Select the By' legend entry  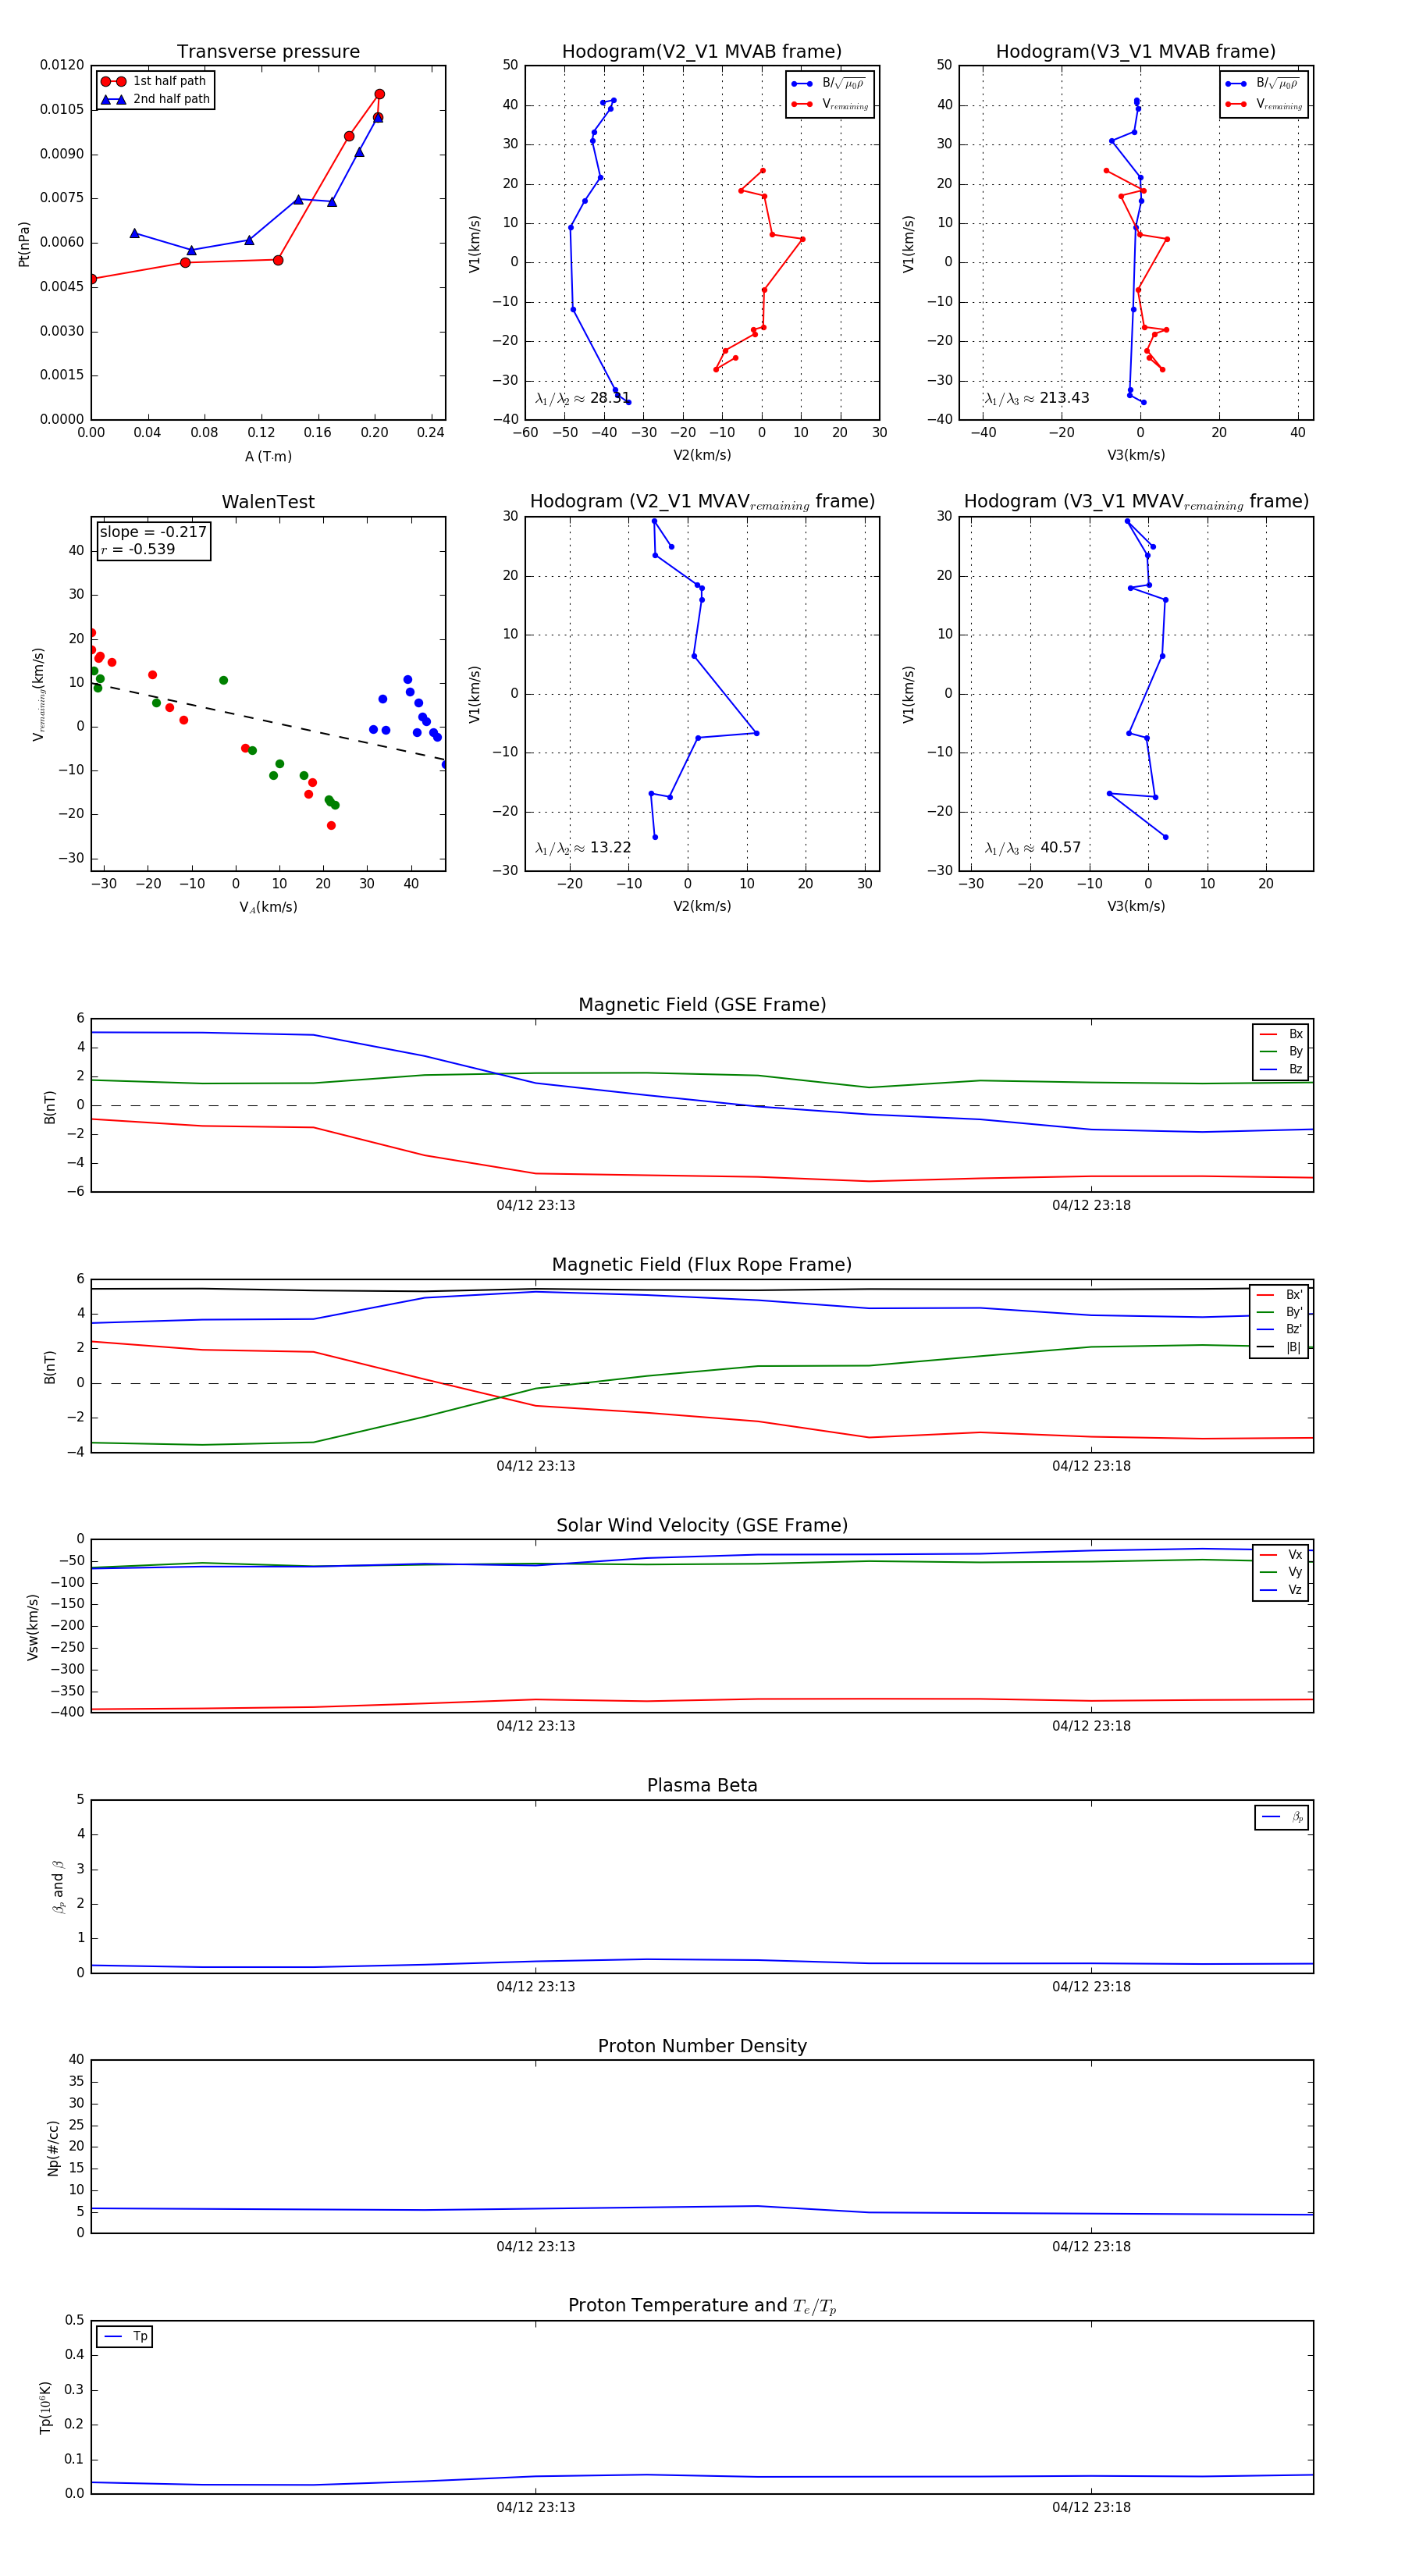coord(1280,1312)
